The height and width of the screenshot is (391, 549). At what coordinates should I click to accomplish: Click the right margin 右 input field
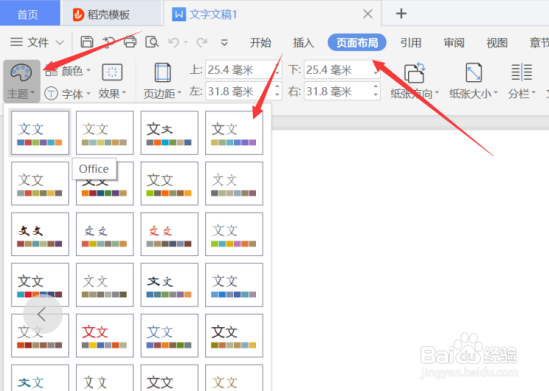[x=342, y=91]
